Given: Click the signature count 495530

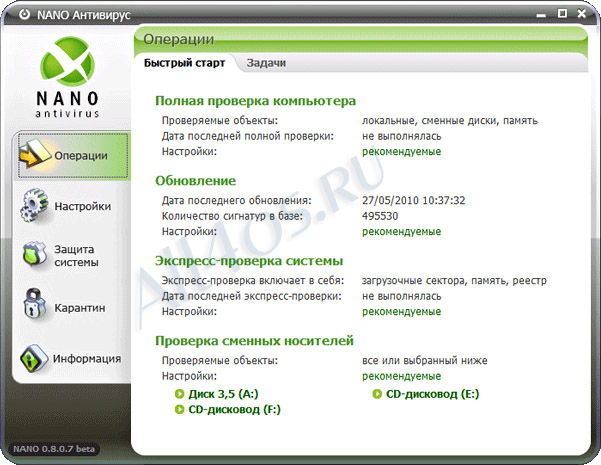Looking at the screenshot, I should pos(380,216).
